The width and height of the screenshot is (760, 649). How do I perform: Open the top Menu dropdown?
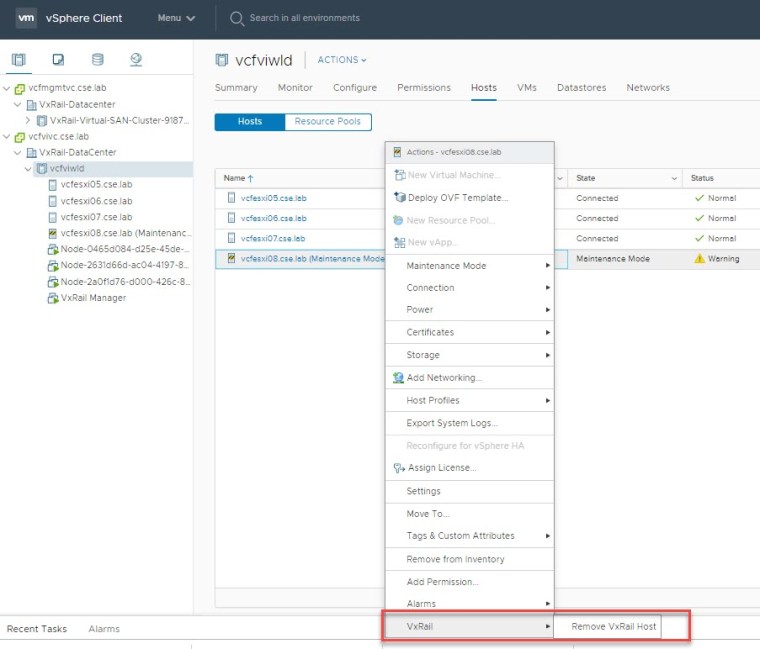176,18
